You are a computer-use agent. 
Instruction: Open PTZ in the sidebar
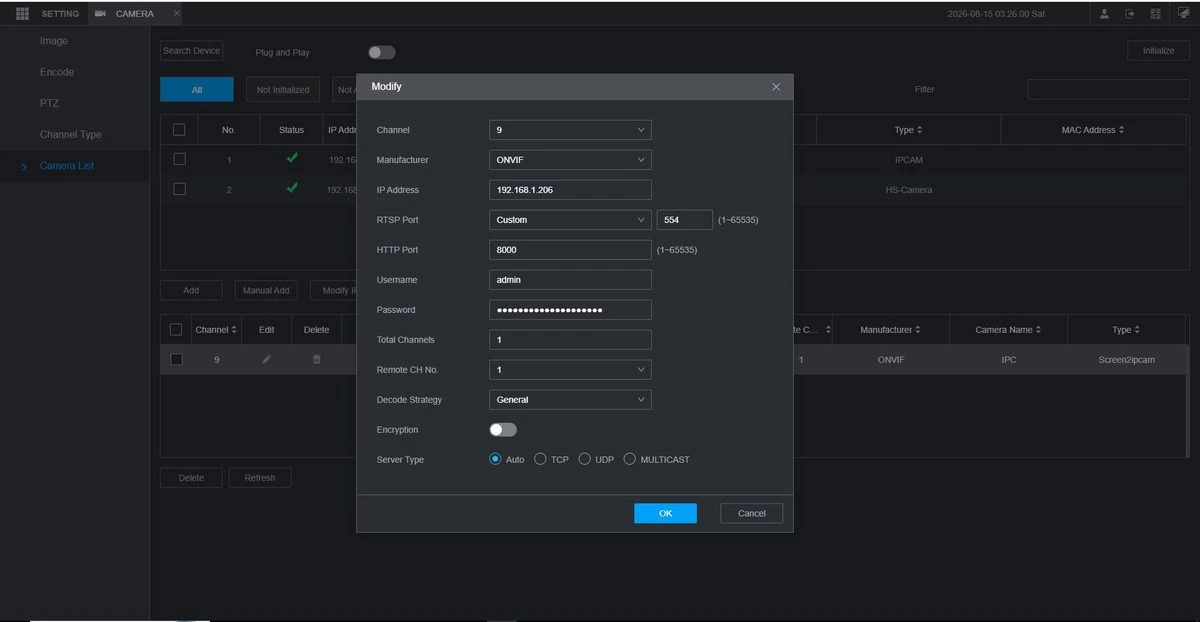(x=49, y=103)
